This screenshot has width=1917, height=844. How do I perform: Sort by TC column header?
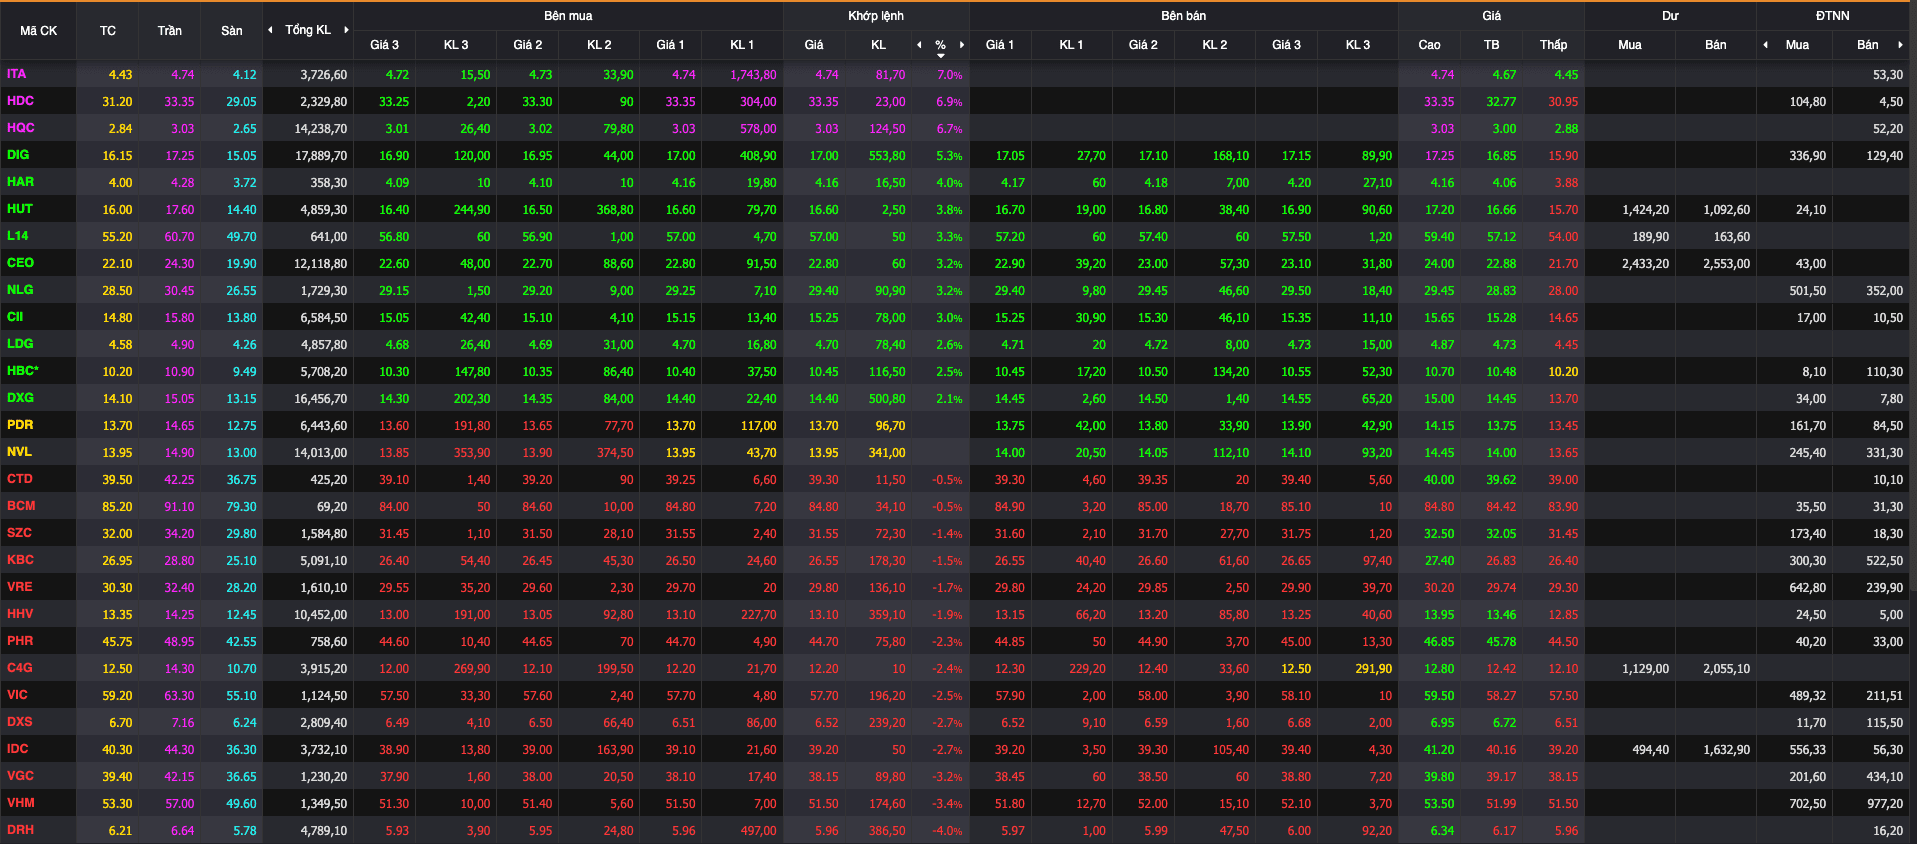pyautogui.click(x=108, y=31)
